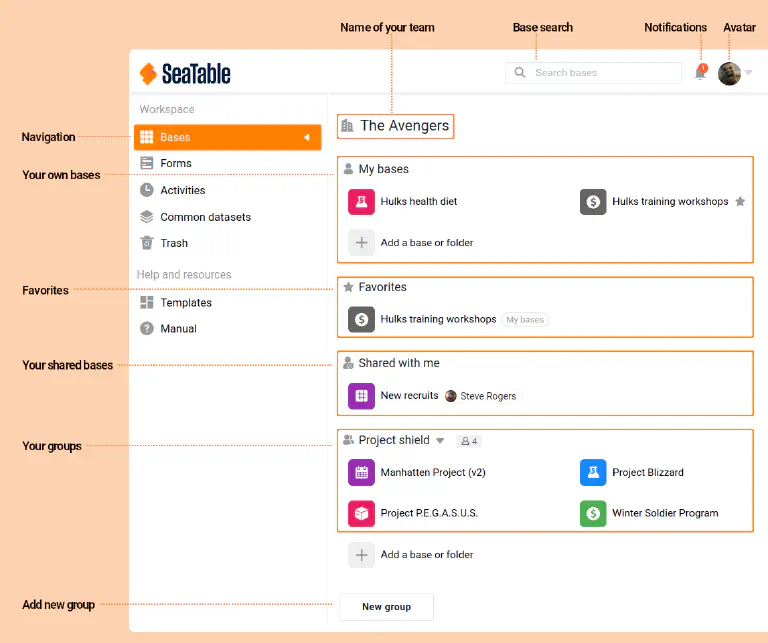Open the Hulks health diet base icon

click(x=361, y=202)
